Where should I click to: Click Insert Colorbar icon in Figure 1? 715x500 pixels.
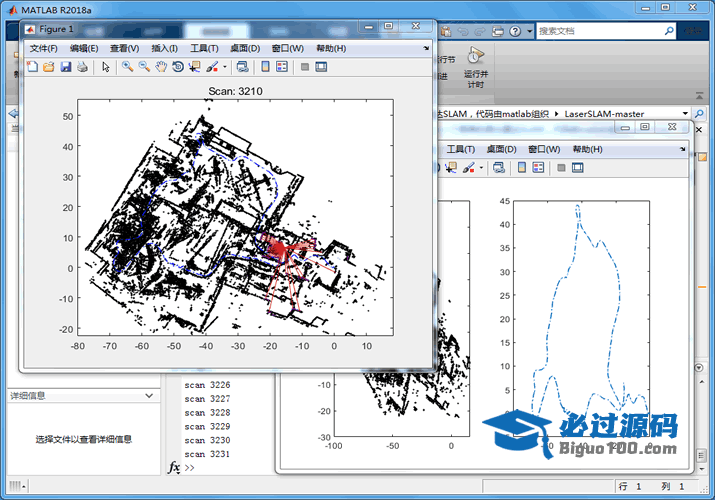265,67
